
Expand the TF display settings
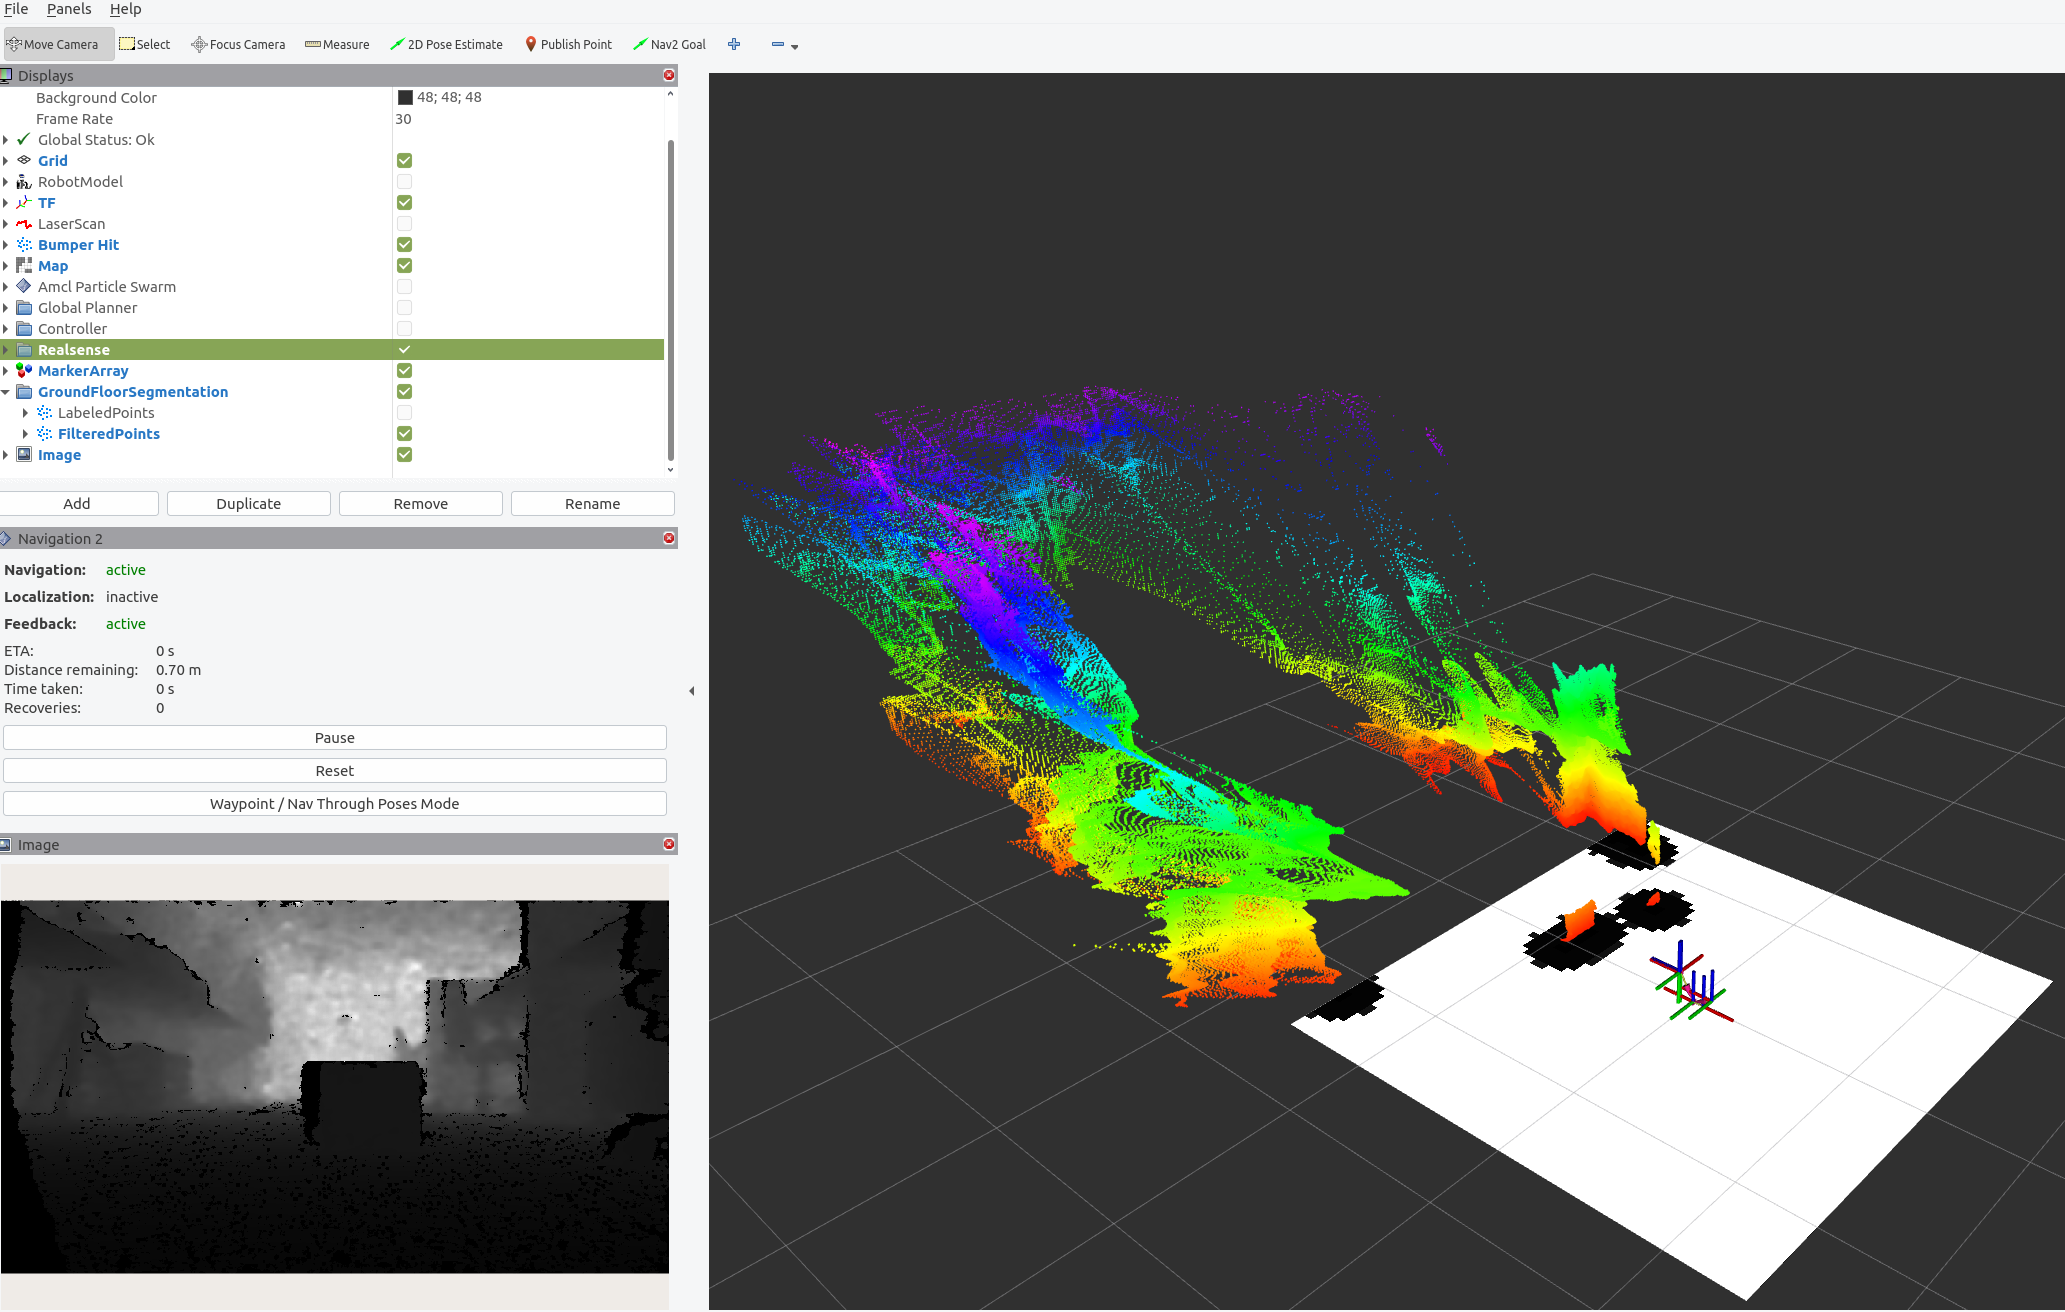pos(7,202)
